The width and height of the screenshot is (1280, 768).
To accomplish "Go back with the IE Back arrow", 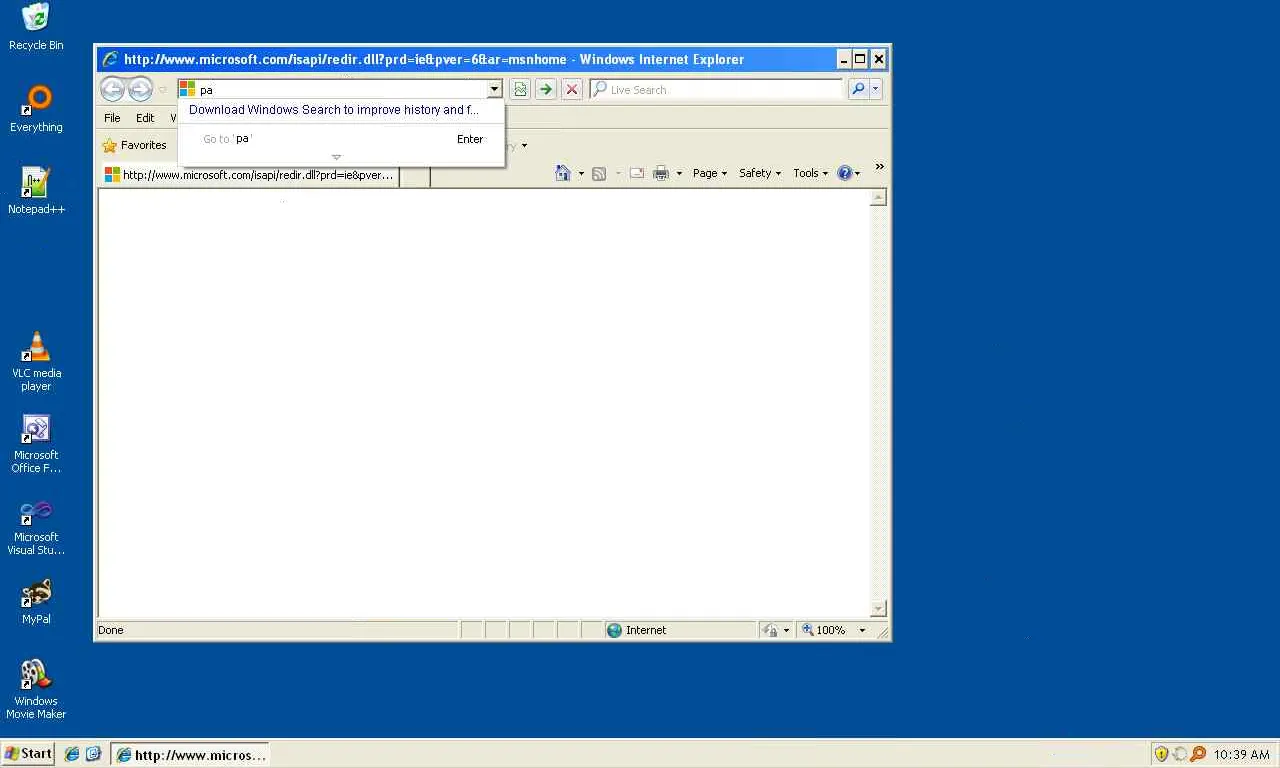I will tap(113, 89).
